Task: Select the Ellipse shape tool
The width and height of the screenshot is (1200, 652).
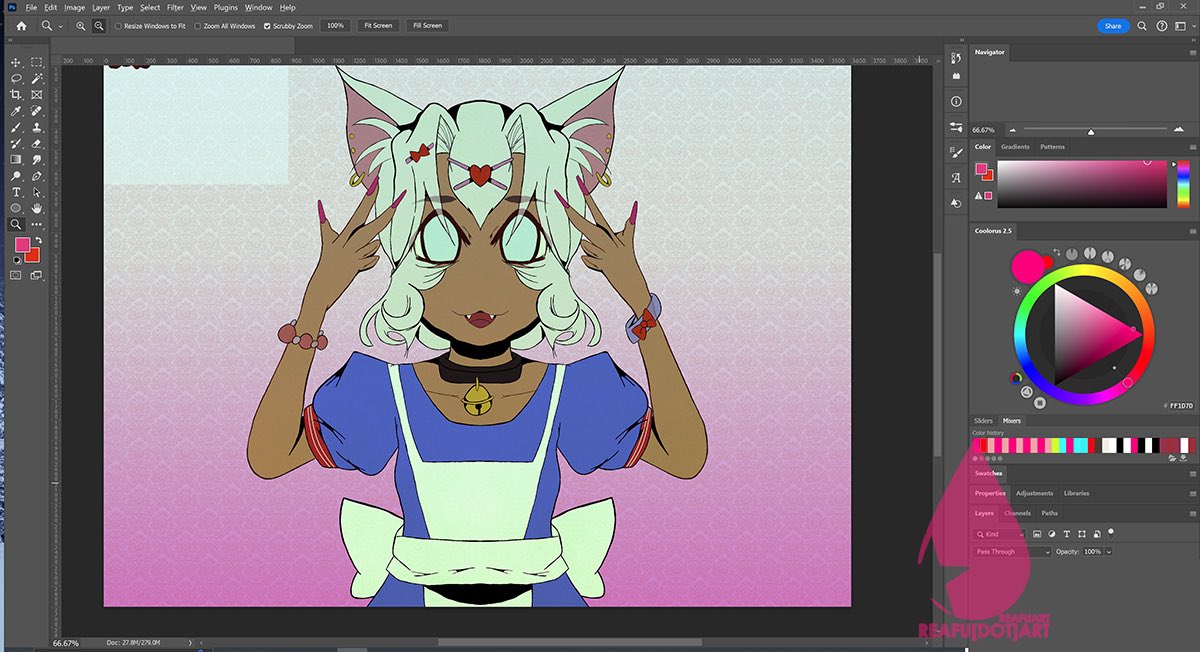Action: [x=16, y=208]
